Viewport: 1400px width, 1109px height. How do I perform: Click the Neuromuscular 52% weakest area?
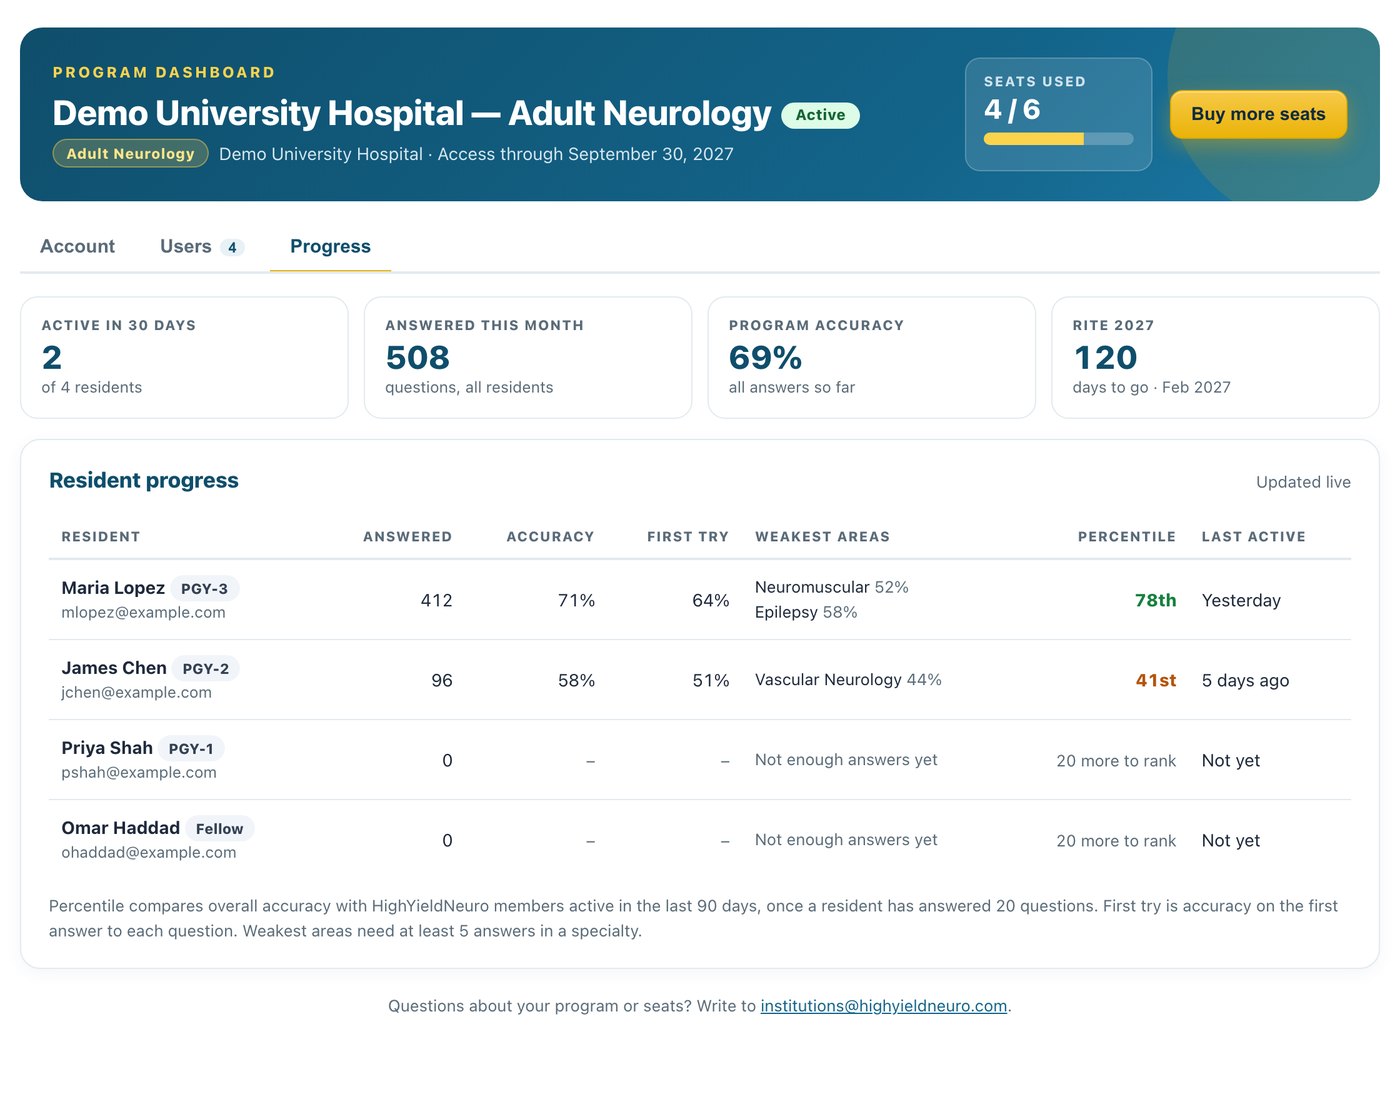(832, 587)
